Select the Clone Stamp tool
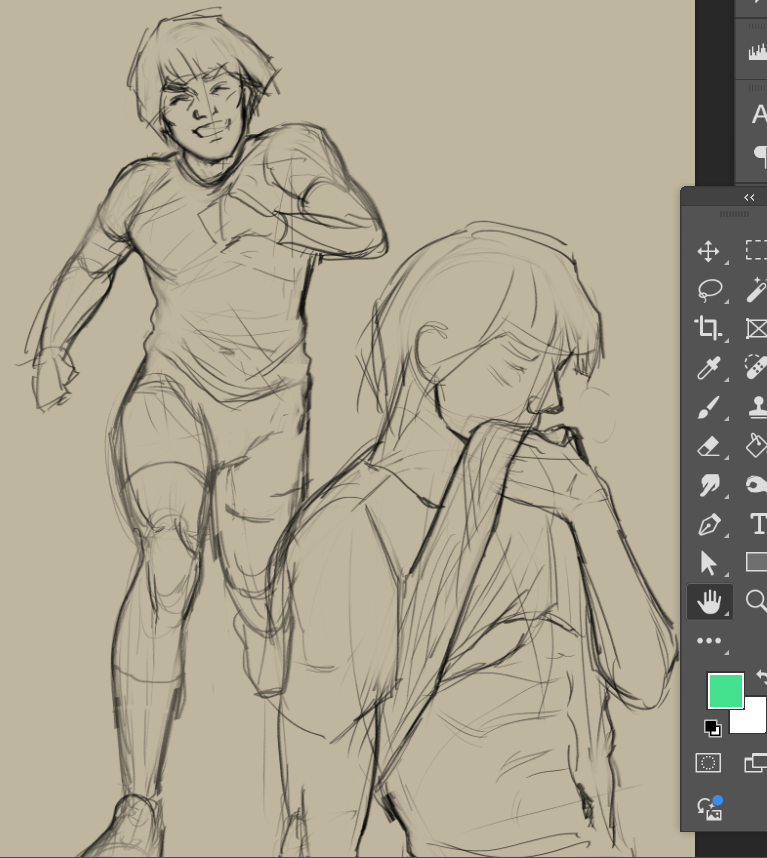 click(x=758, y=407)
